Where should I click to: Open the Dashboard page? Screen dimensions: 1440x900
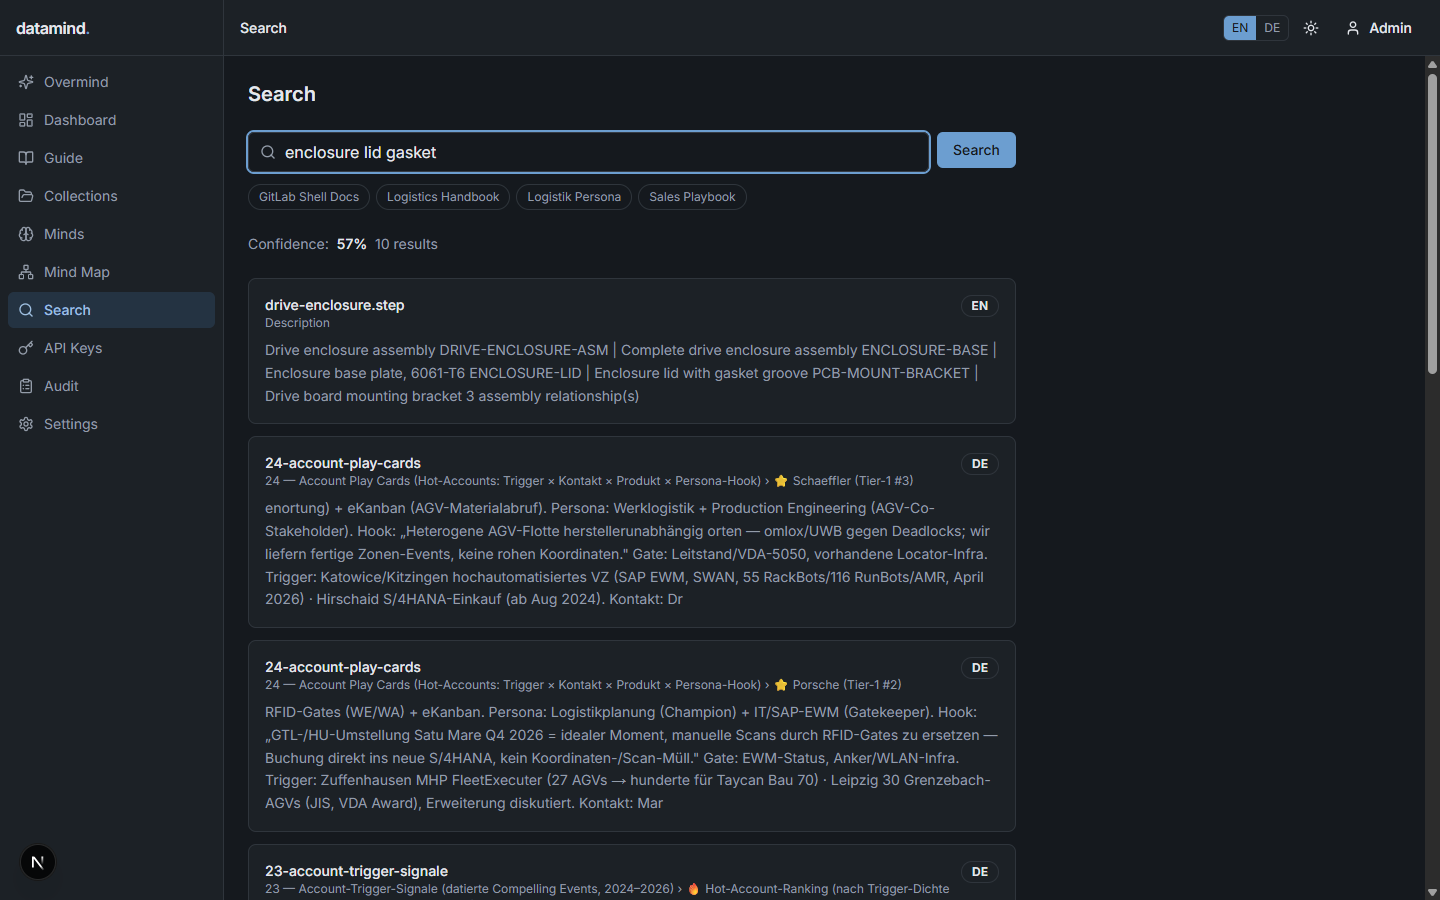point(111,120)
